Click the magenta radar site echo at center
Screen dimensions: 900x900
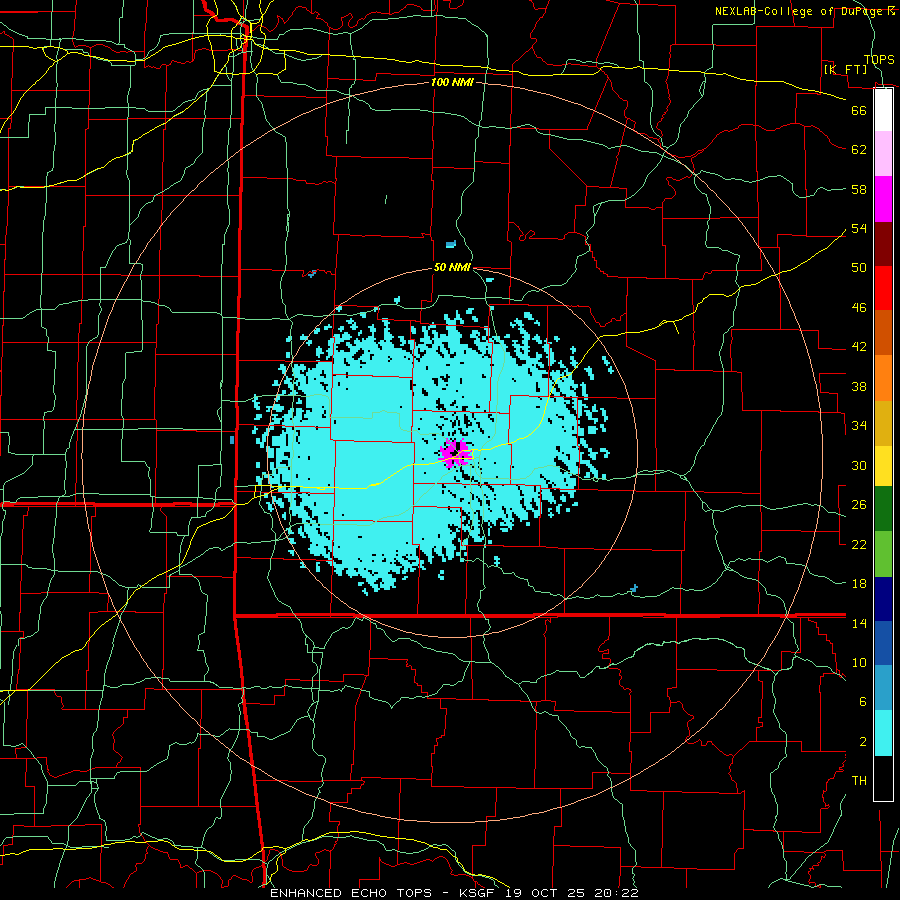tap(455, 453)
